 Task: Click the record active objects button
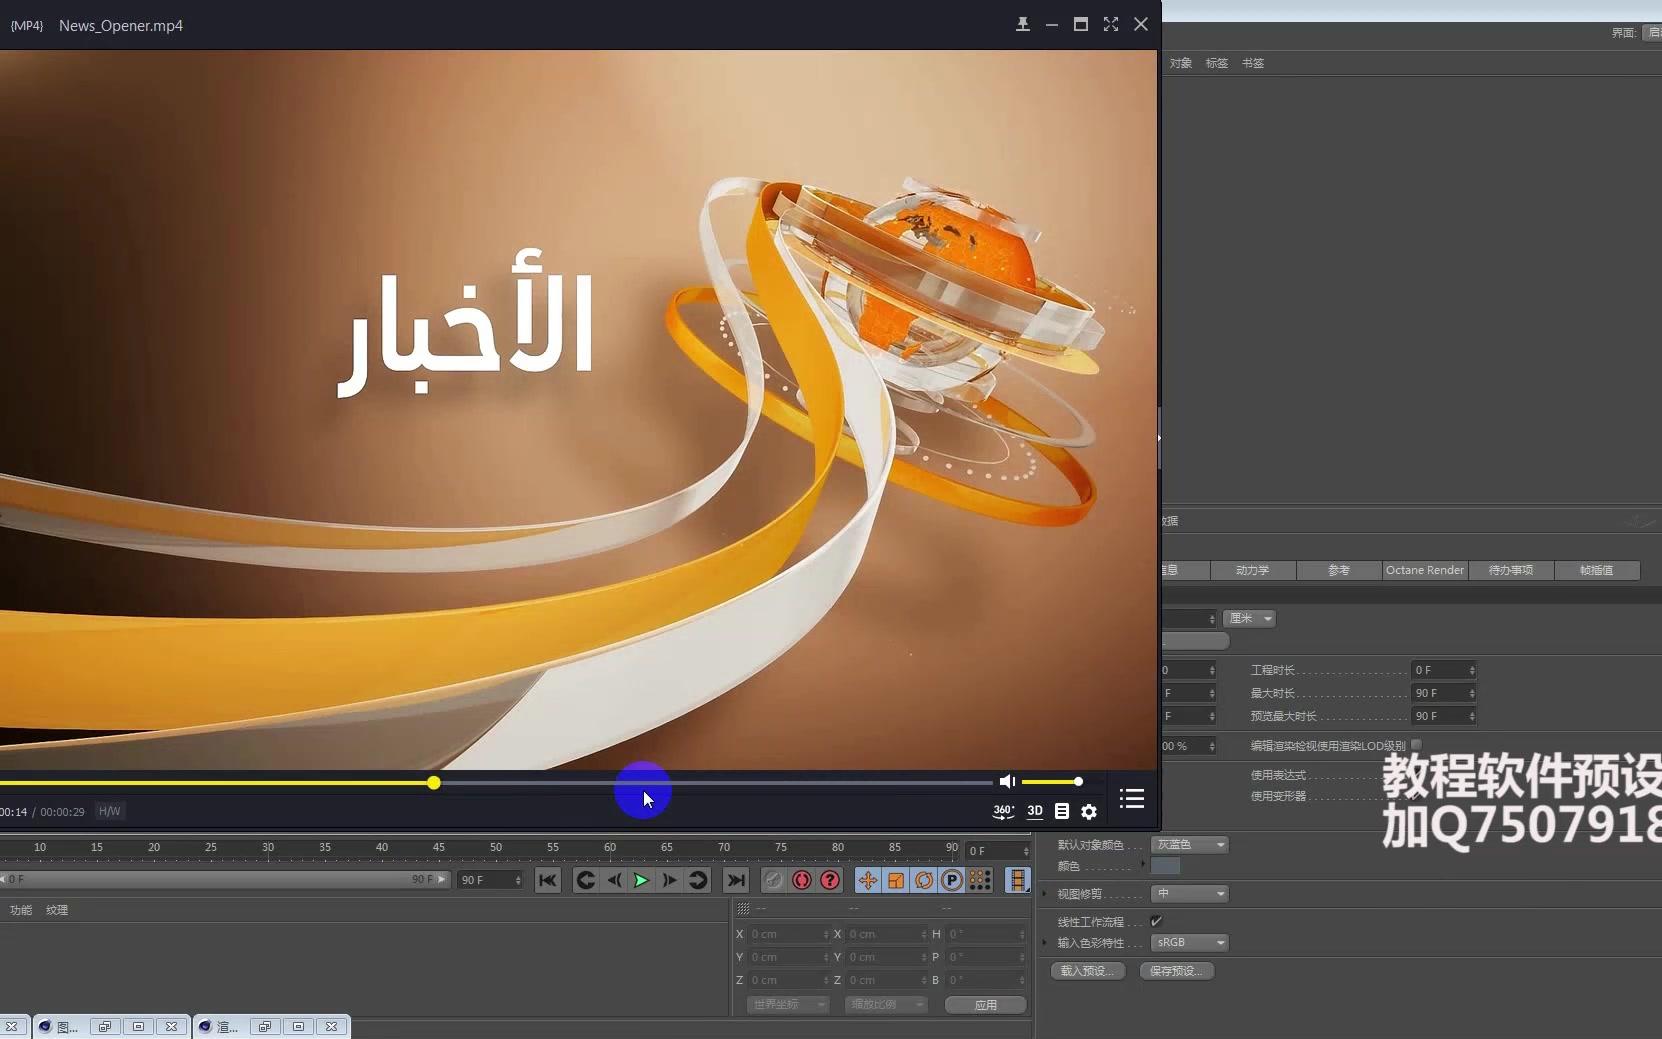(x=773, y=880)
